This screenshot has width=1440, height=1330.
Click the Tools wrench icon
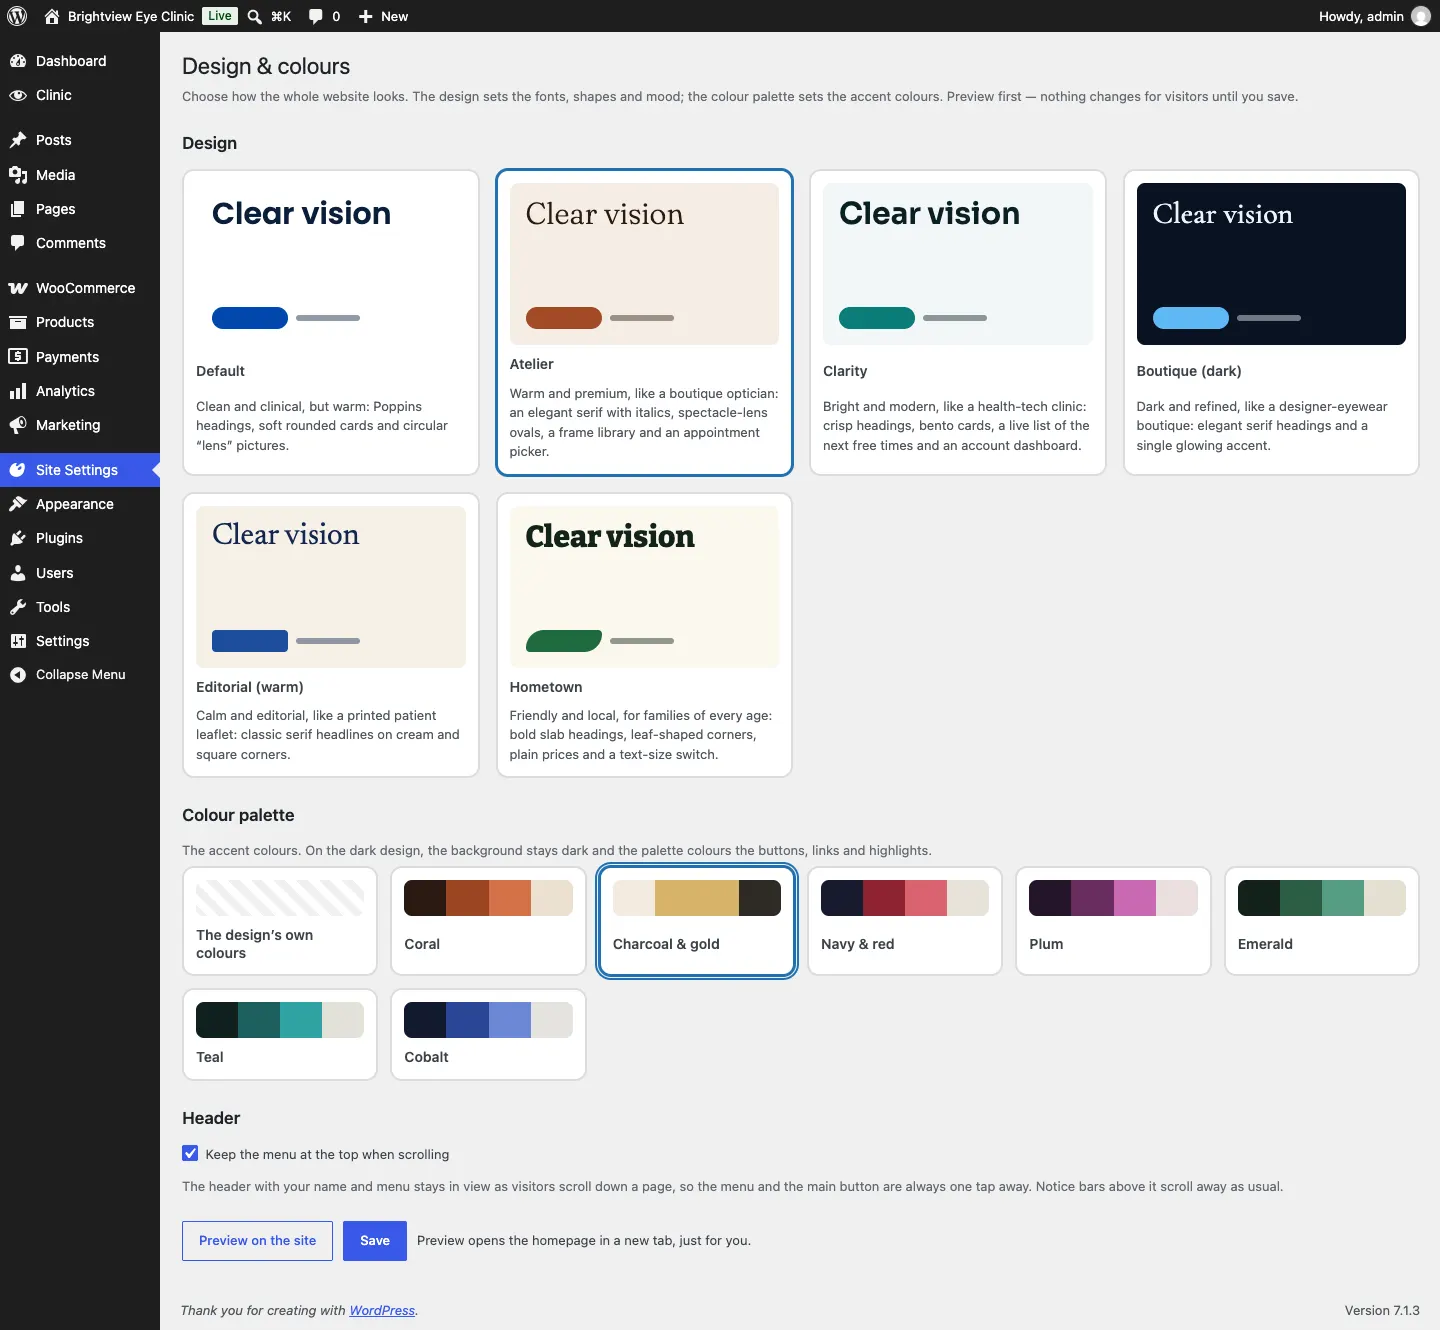18,607
